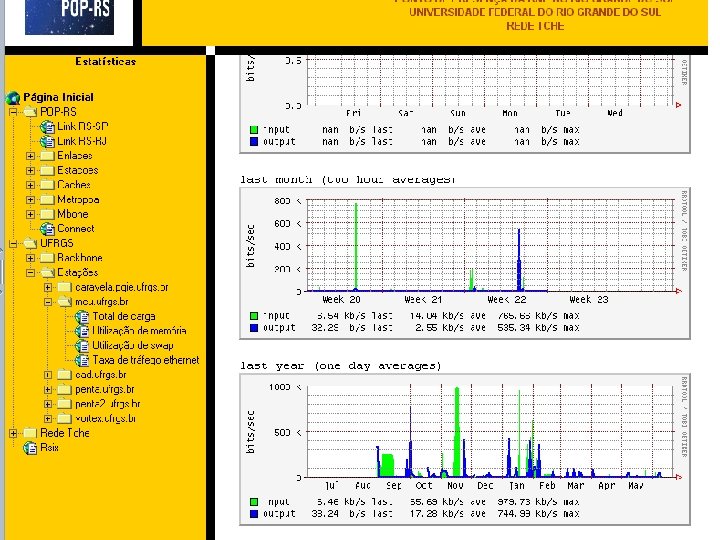Image resolution: width=720 pixels, height=540 pixels.
Task: Click the Estacoes folder icon under POP-RS
Action: coord(47,170)
